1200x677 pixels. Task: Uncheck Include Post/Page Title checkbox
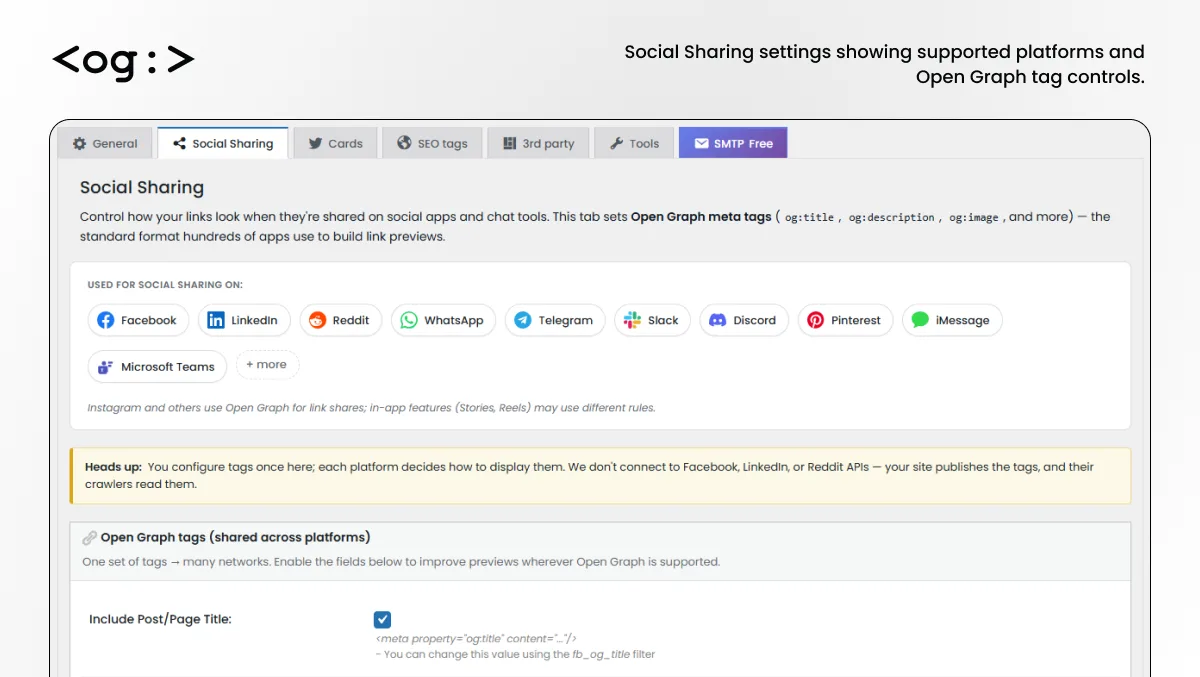point(382,619)
